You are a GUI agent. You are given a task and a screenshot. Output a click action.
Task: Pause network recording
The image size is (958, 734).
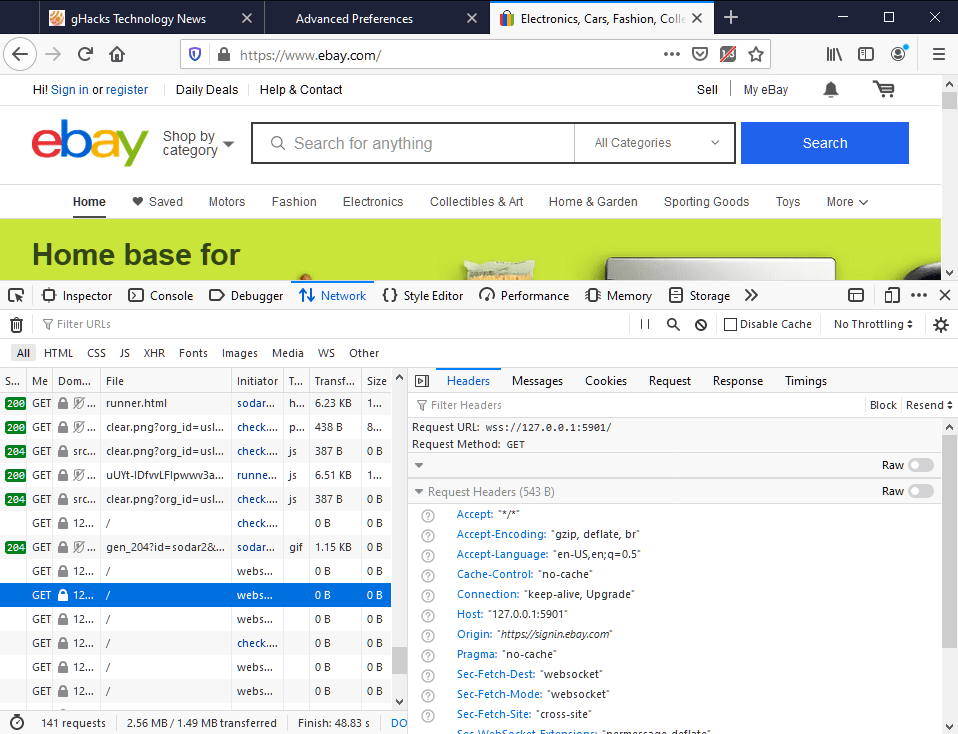point(645,324)
